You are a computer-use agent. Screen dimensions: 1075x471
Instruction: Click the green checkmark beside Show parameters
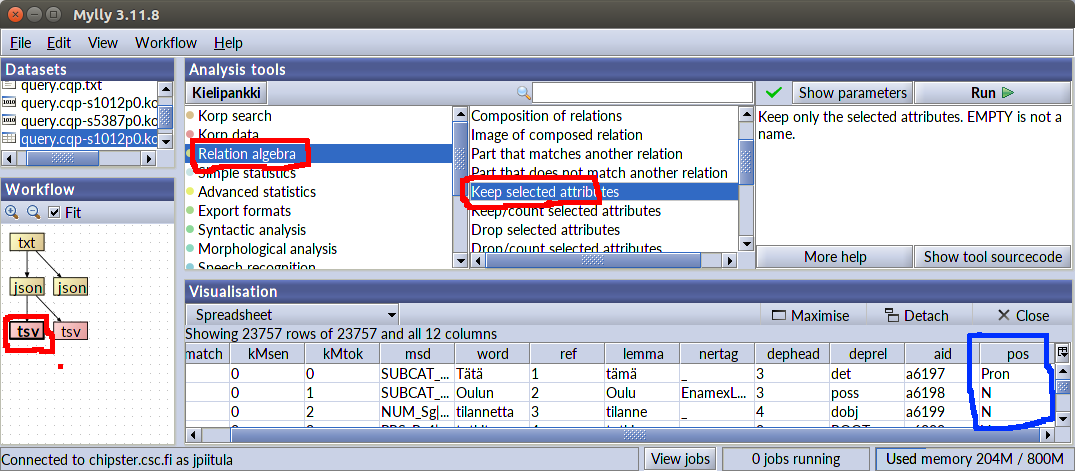[773, 93]
